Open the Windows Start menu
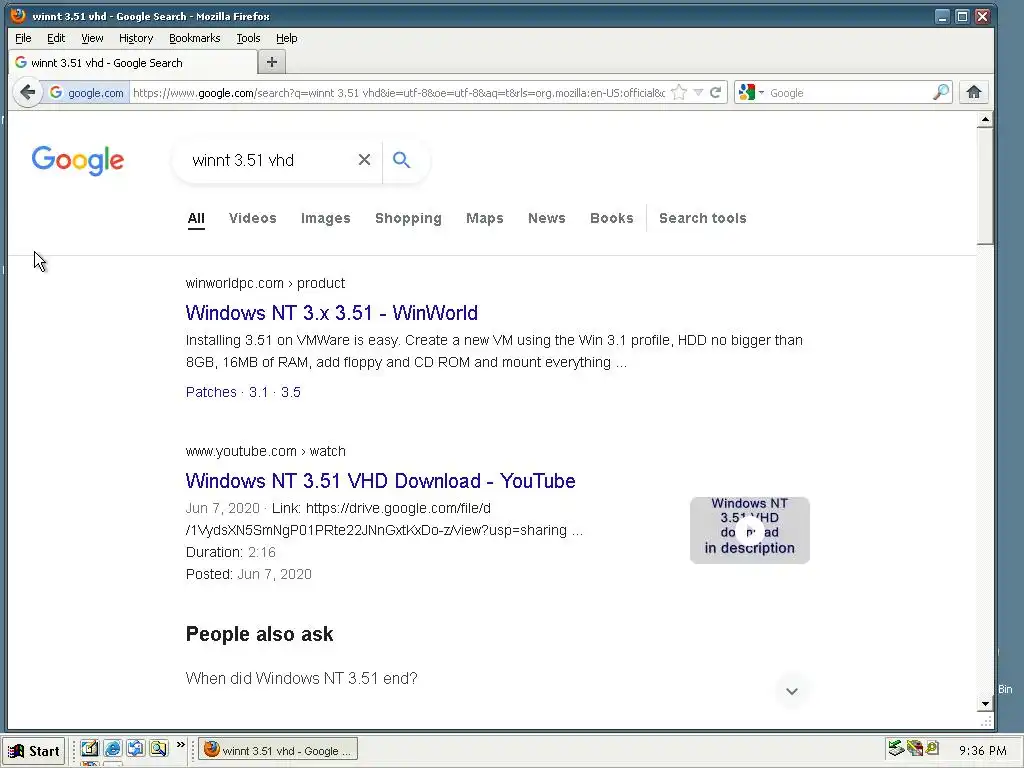The image size is (1024, 768). tap(35, 750)
